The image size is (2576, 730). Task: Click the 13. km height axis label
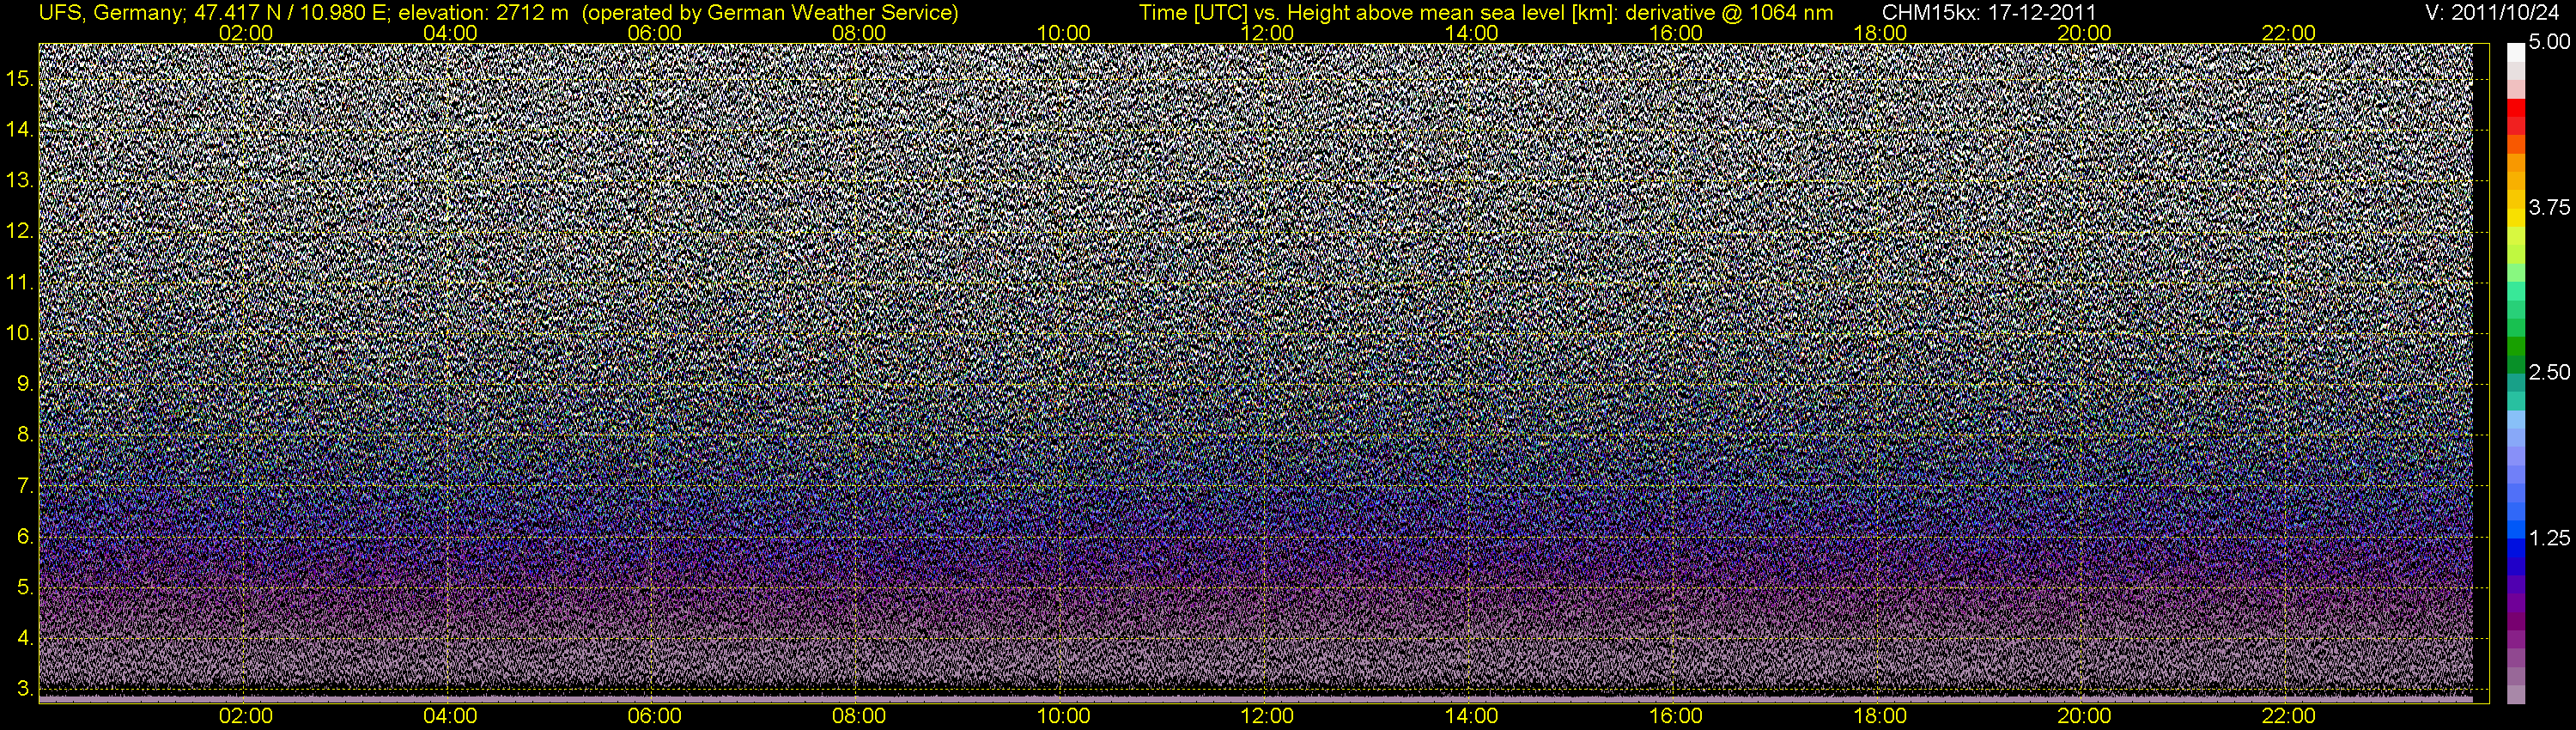20,181
